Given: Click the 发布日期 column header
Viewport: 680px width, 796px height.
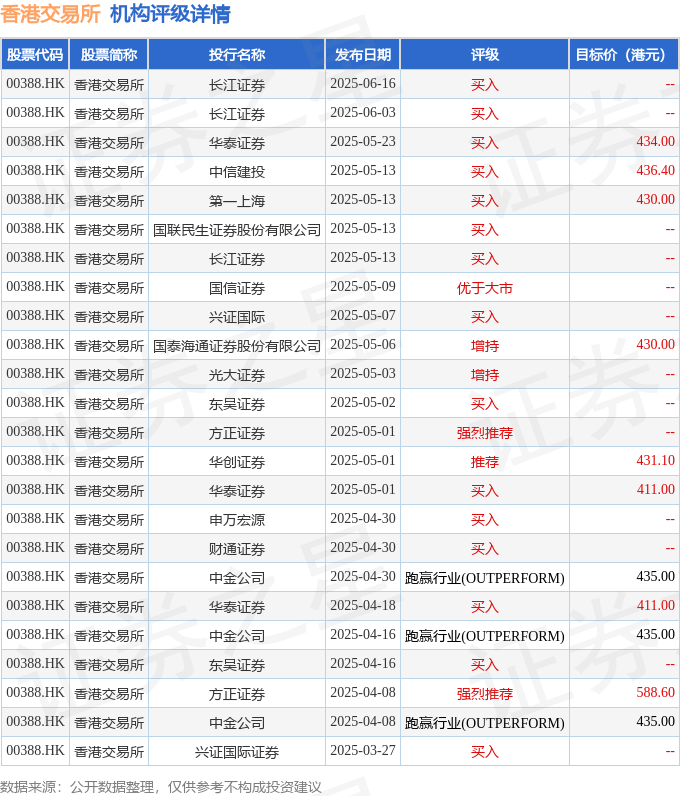Looking at the screenshot, I should [363, 54].
